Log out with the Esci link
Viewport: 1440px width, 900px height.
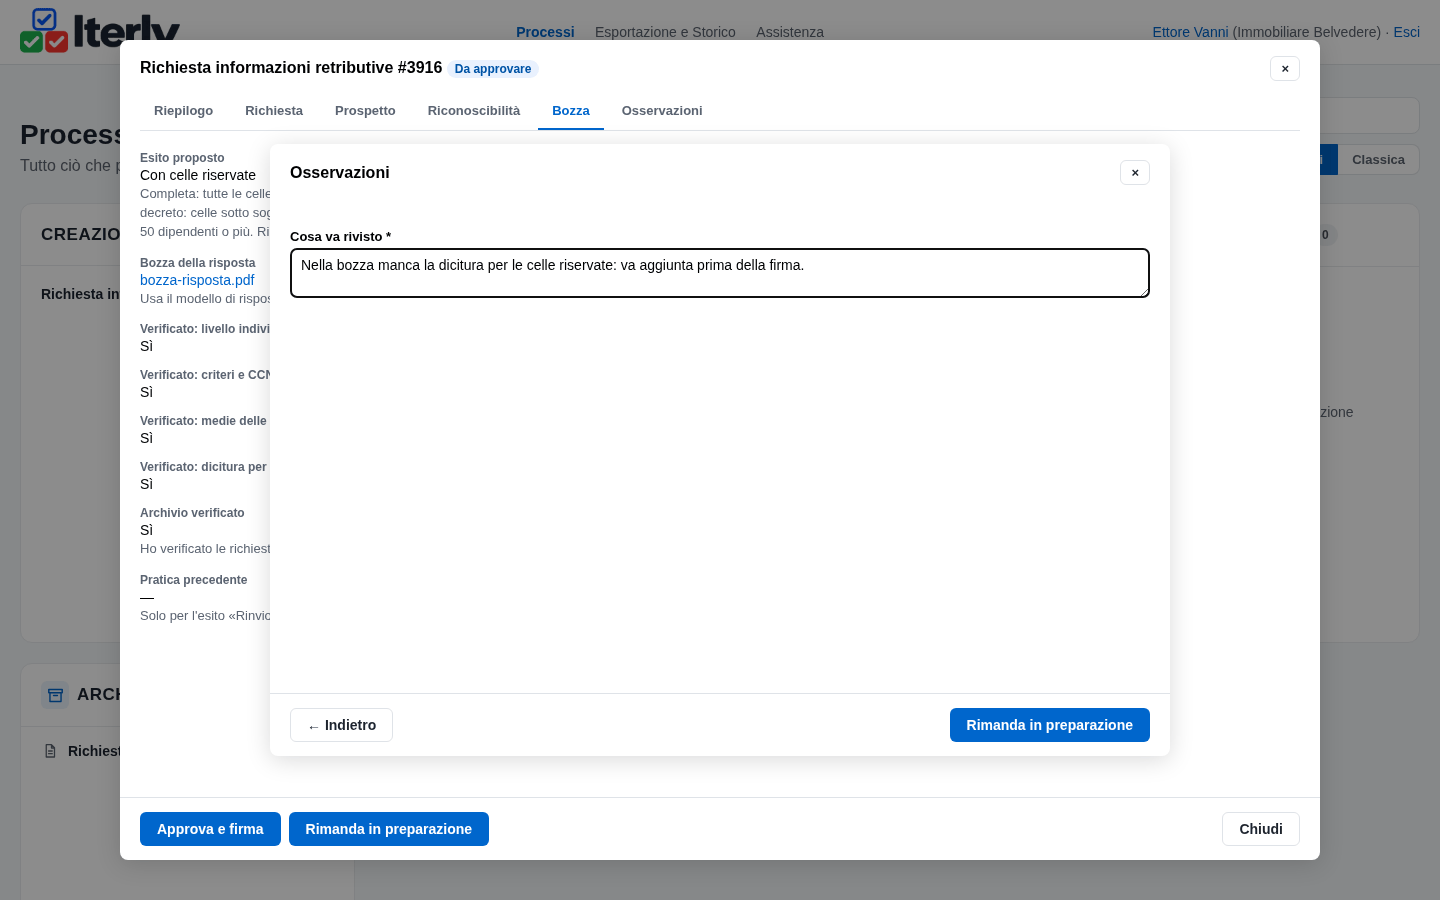(1406, 32)
